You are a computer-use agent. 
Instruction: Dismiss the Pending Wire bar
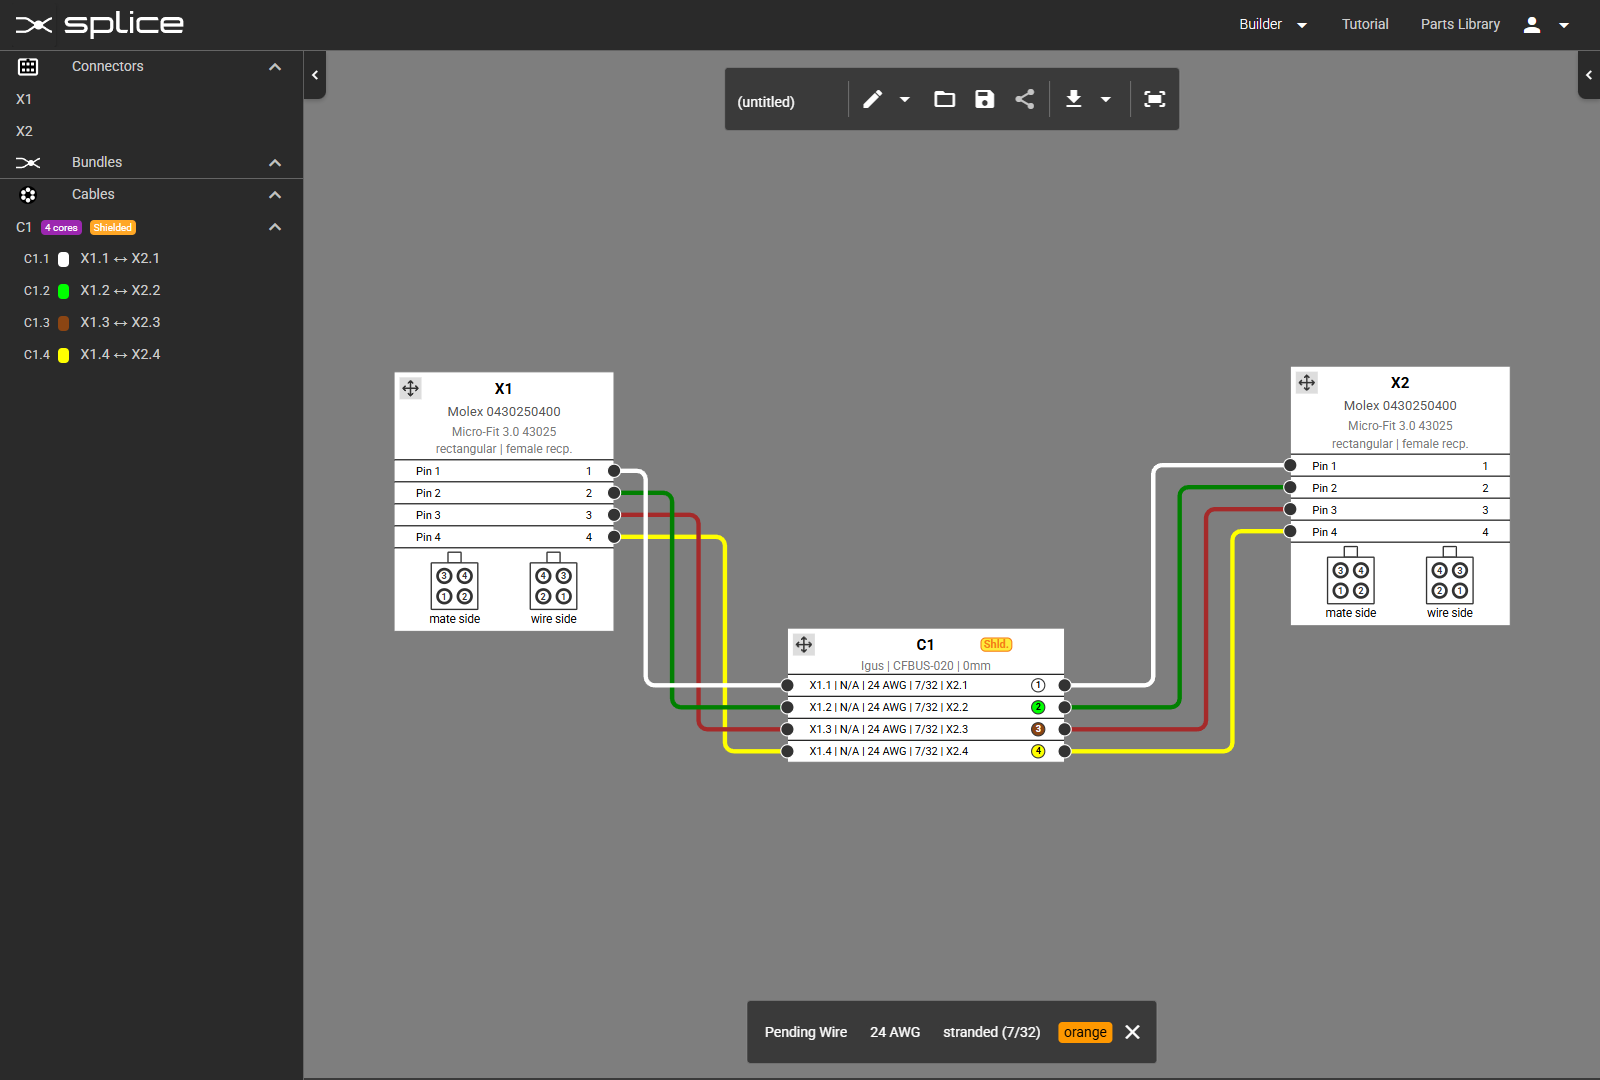coord(1132,1032)
